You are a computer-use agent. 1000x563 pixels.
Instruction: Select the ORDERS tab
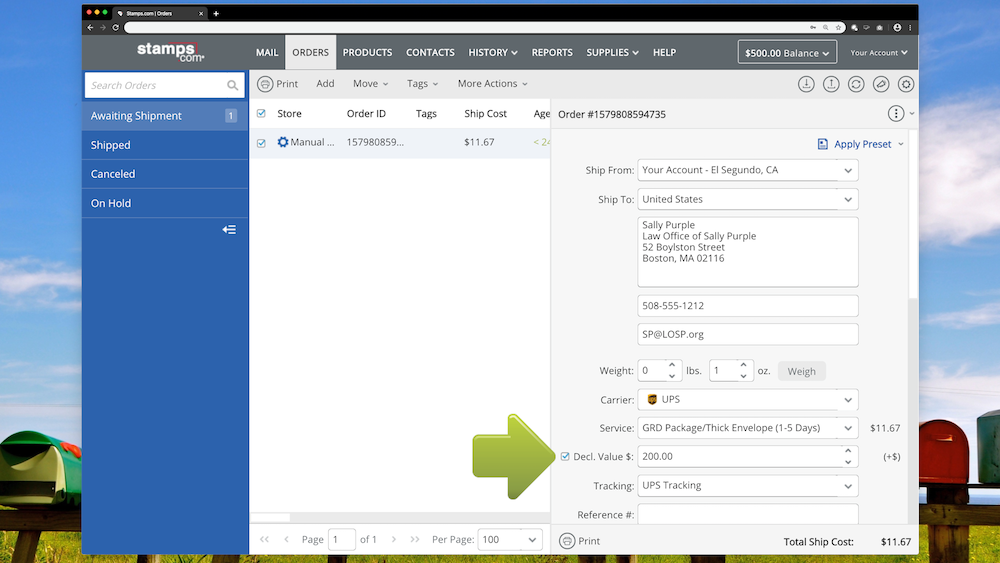[311, 52]
